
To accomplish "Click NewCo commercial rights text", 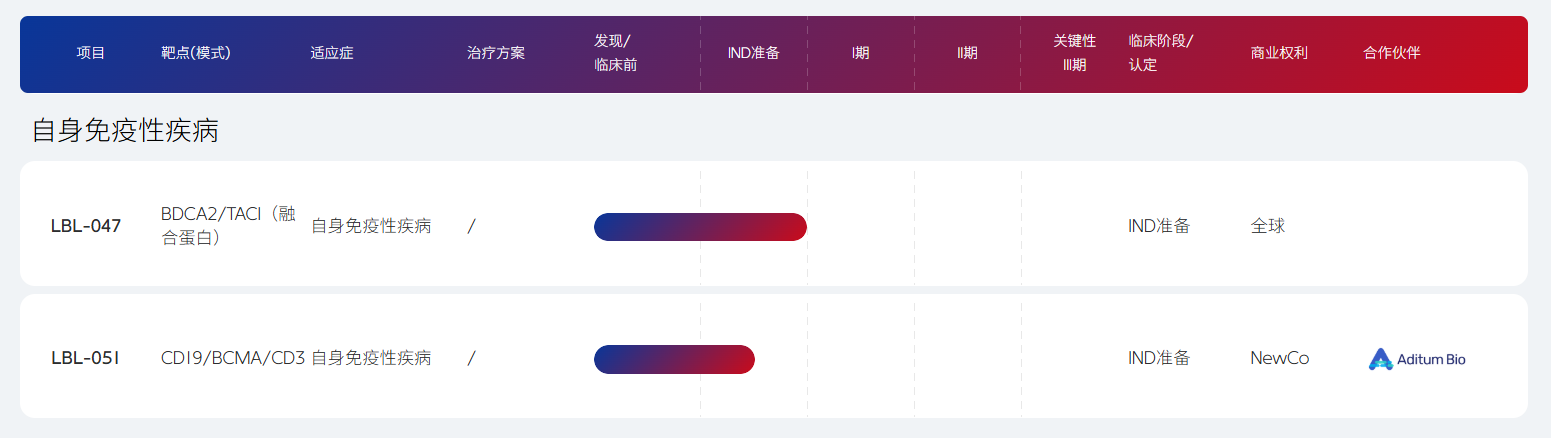I will click(x=1279, y=358).
